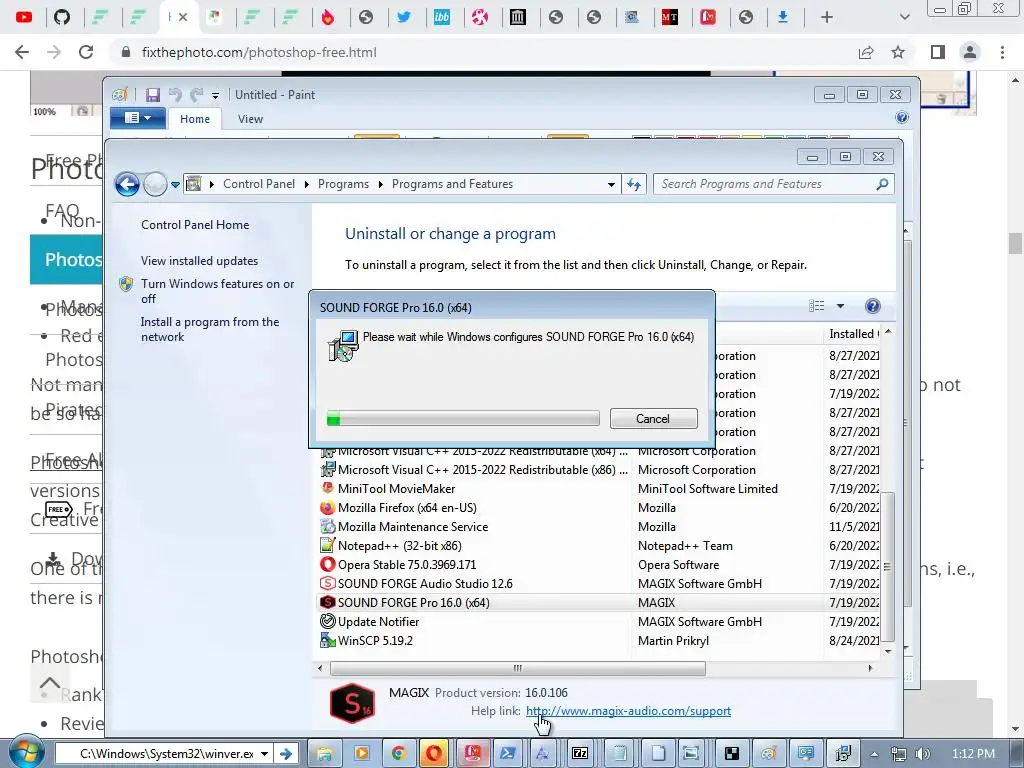Select Mozilla Firefox (x64 en-US) entry
The width and height of the screenshot is (1024, 768).
[x=407, y=507]
